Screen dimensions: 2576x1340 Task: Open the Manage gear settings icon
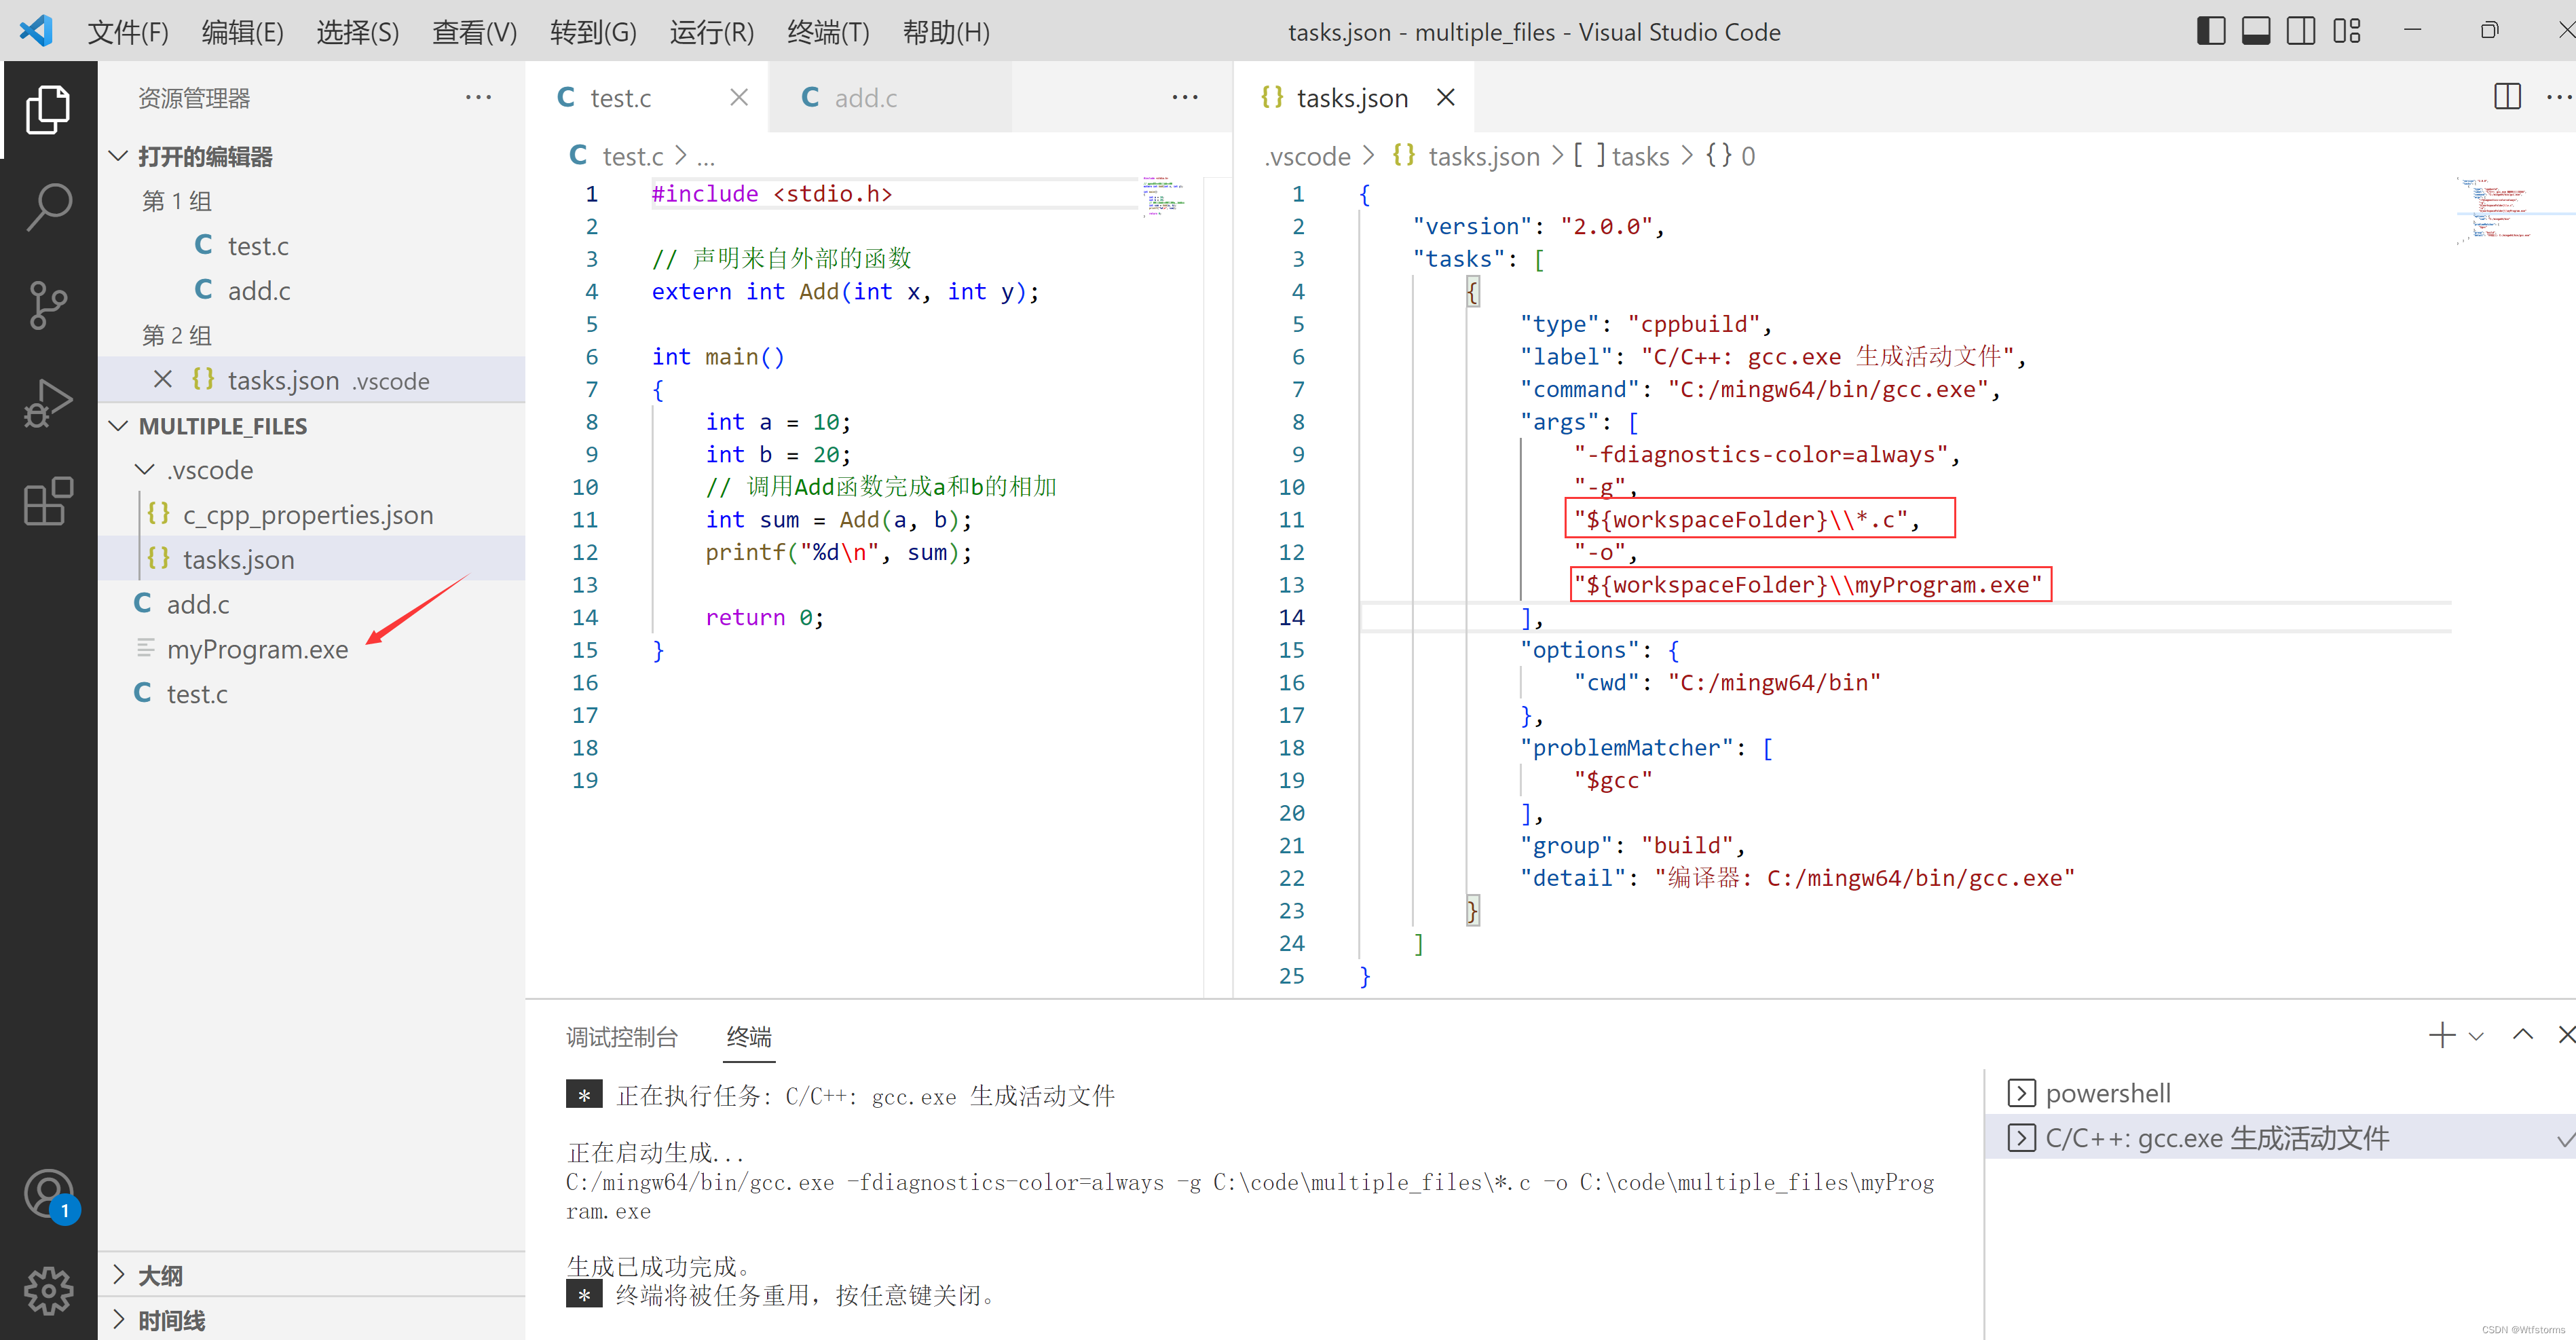pos(48,1291)
